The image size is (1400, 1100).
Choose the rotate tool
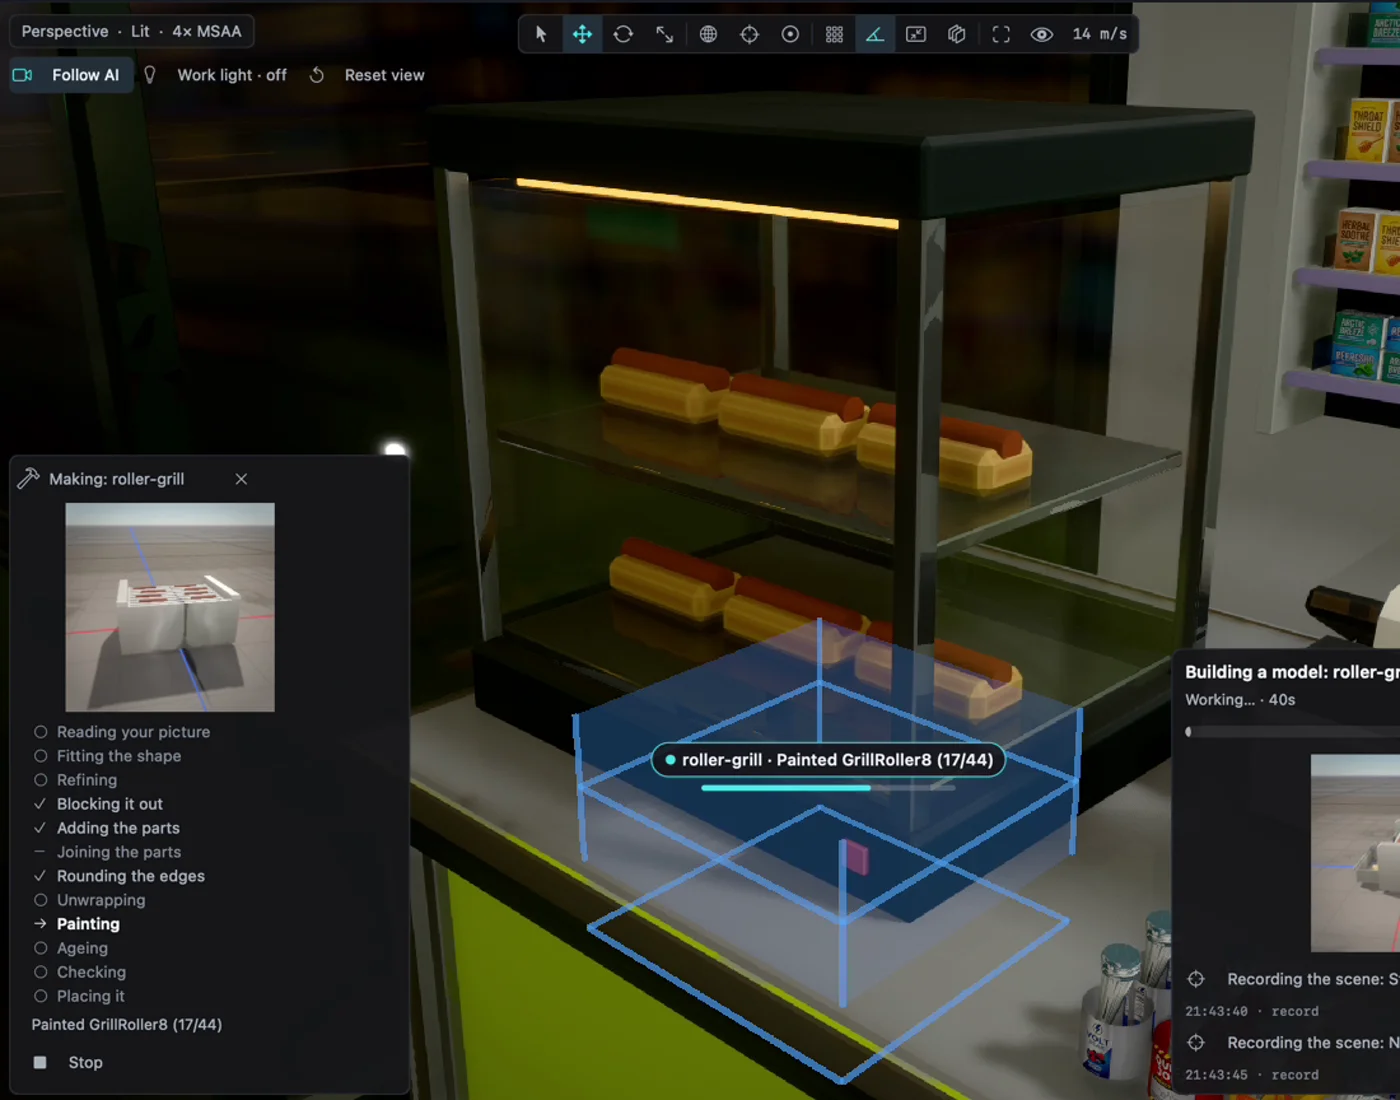623,34
